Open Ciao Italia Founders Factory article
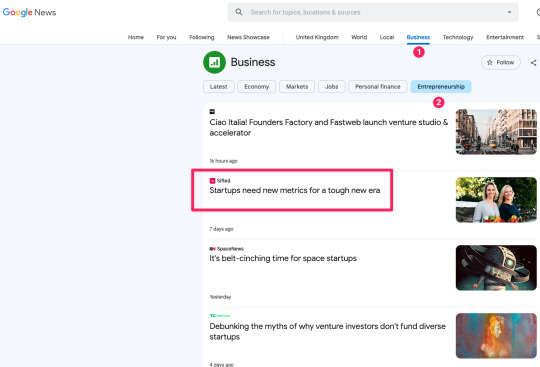 (329, 127)
